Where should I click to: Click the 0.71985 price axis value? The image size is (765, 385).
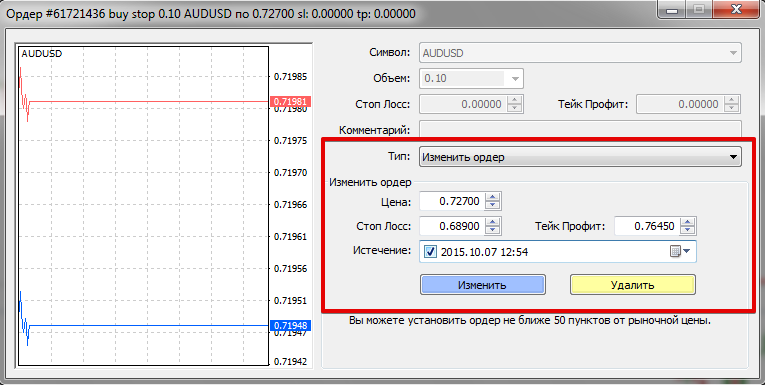[x=290, y=77]
